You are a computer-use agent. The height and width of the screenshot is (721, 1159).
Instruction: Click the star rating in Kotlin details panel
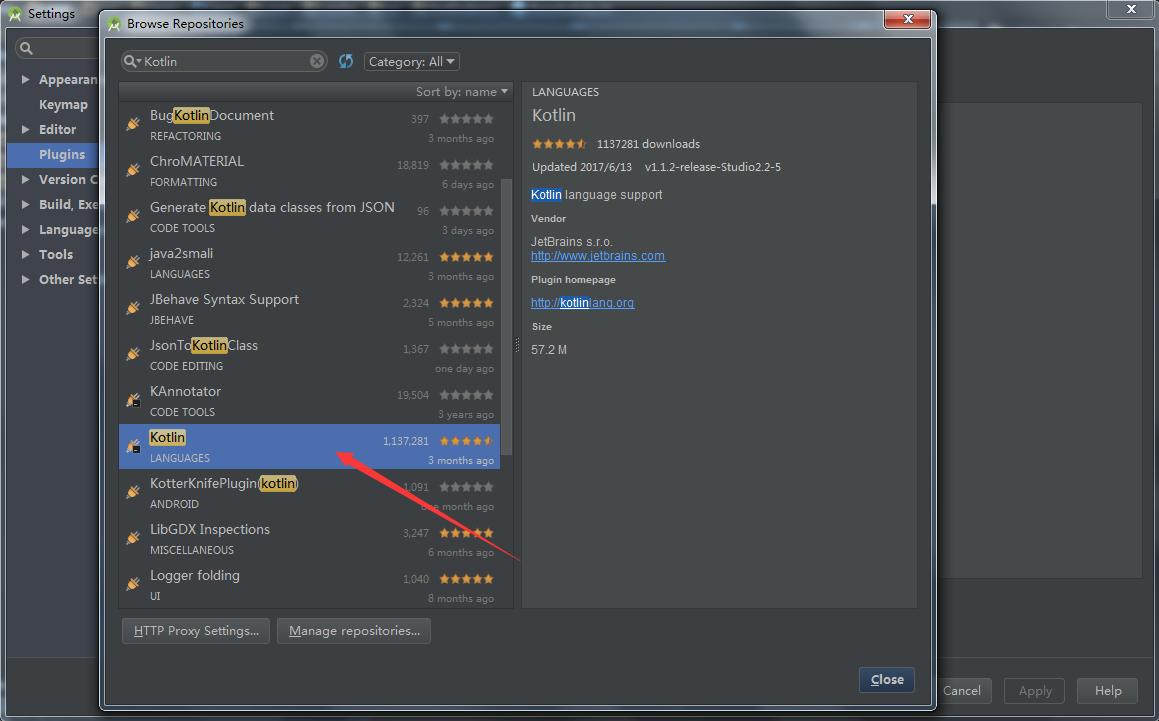559,144
